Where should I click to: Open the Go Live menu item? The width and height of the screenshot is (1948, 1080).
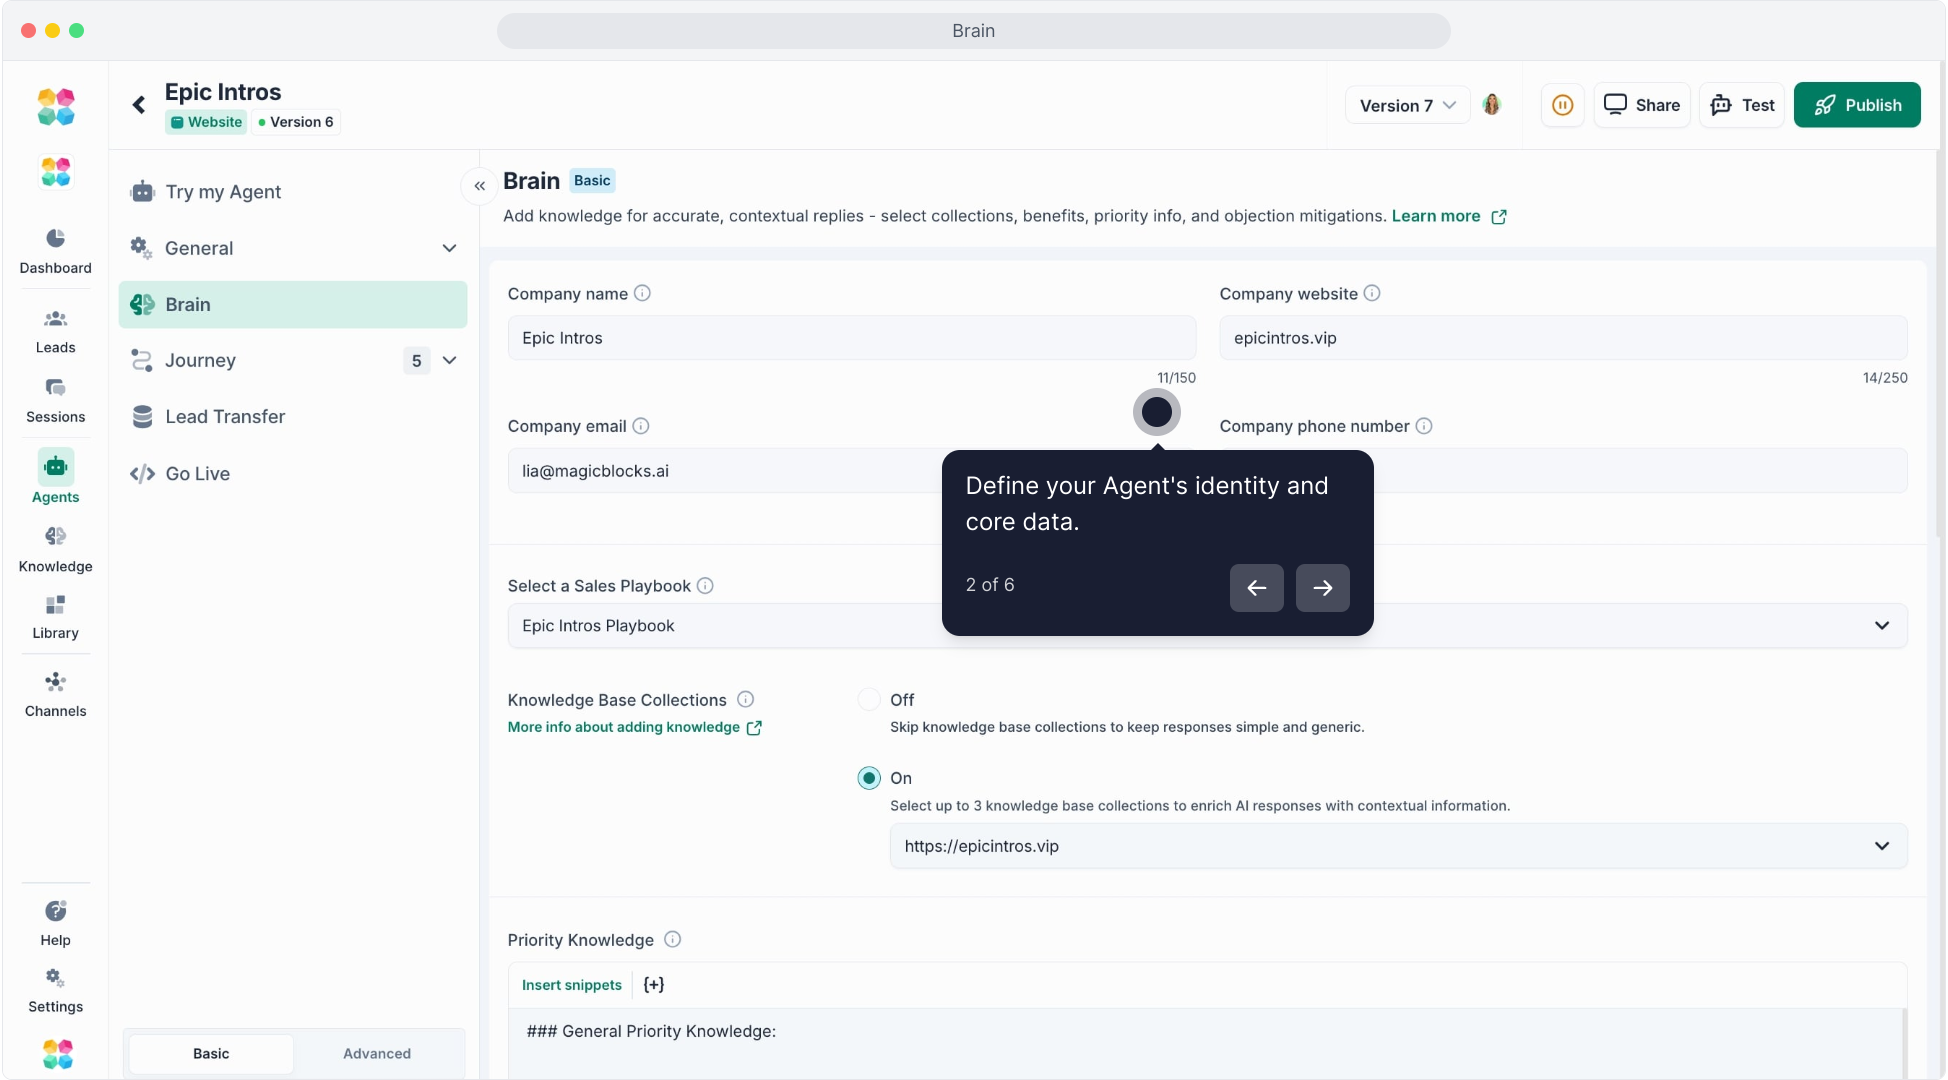(x=198, y=474)
